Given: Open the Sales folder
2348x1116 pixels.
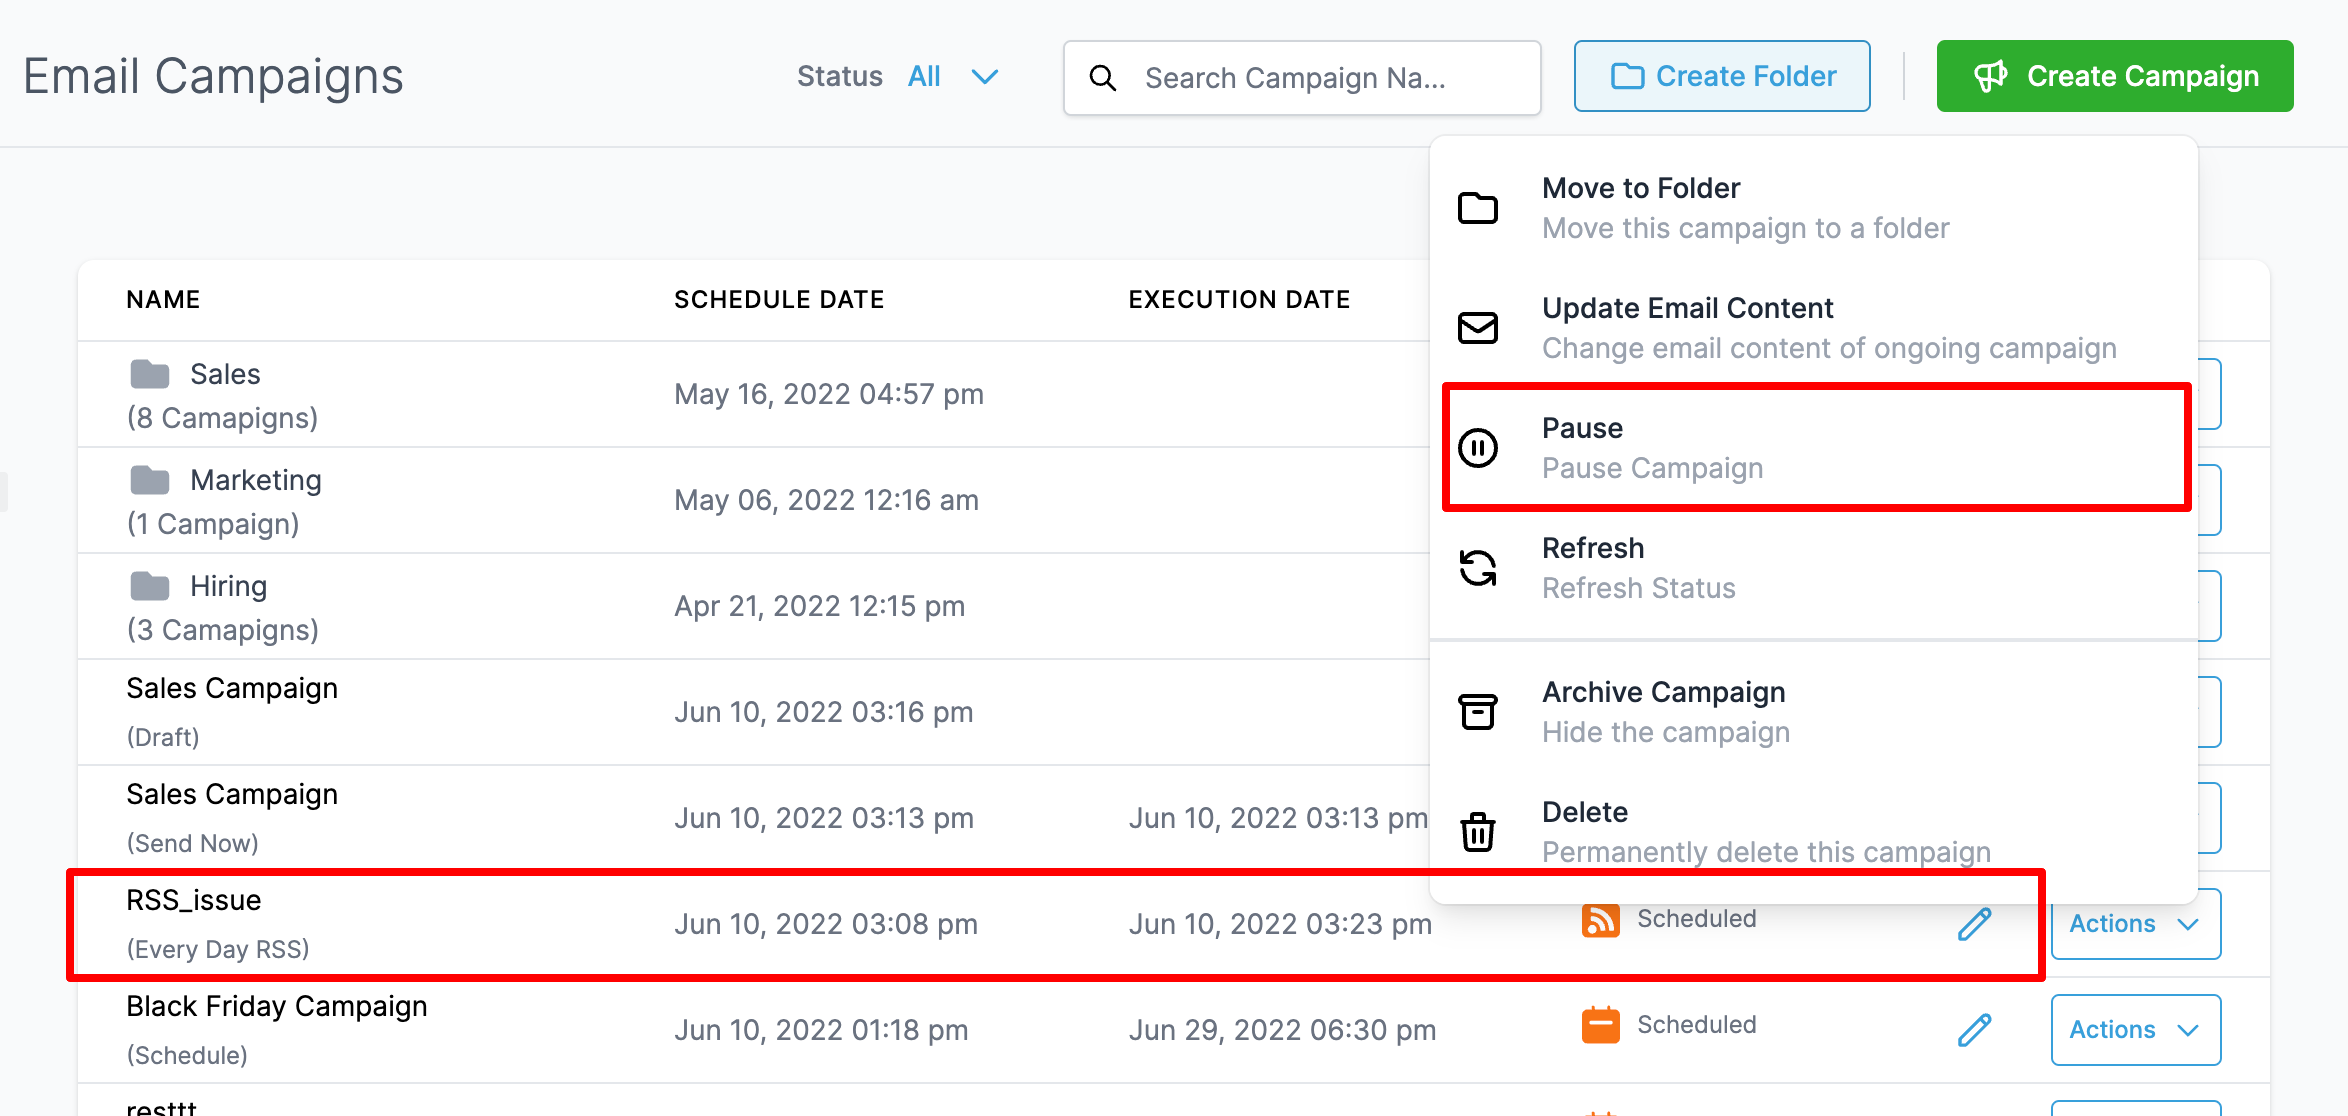Looking at the screenshot, I should click(224, 375).
